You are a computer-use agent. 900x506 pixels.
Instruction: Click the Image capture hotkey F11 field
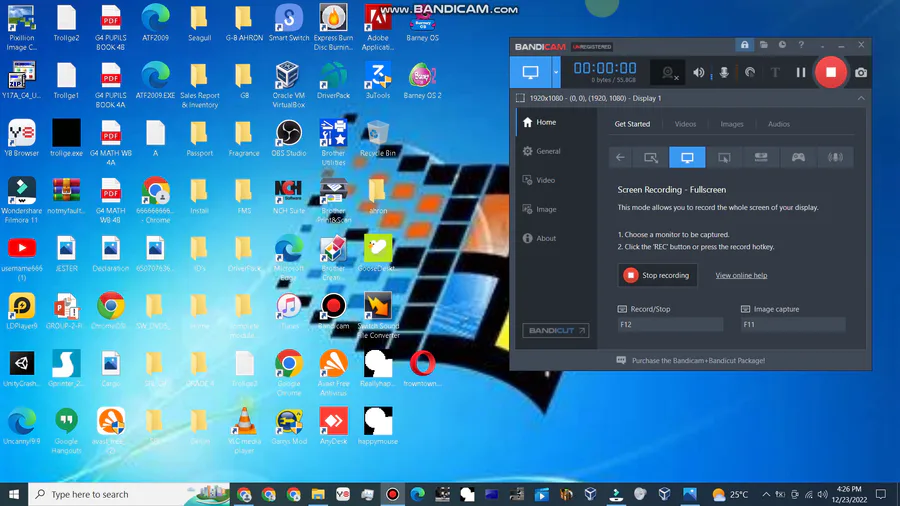(793, 325)
